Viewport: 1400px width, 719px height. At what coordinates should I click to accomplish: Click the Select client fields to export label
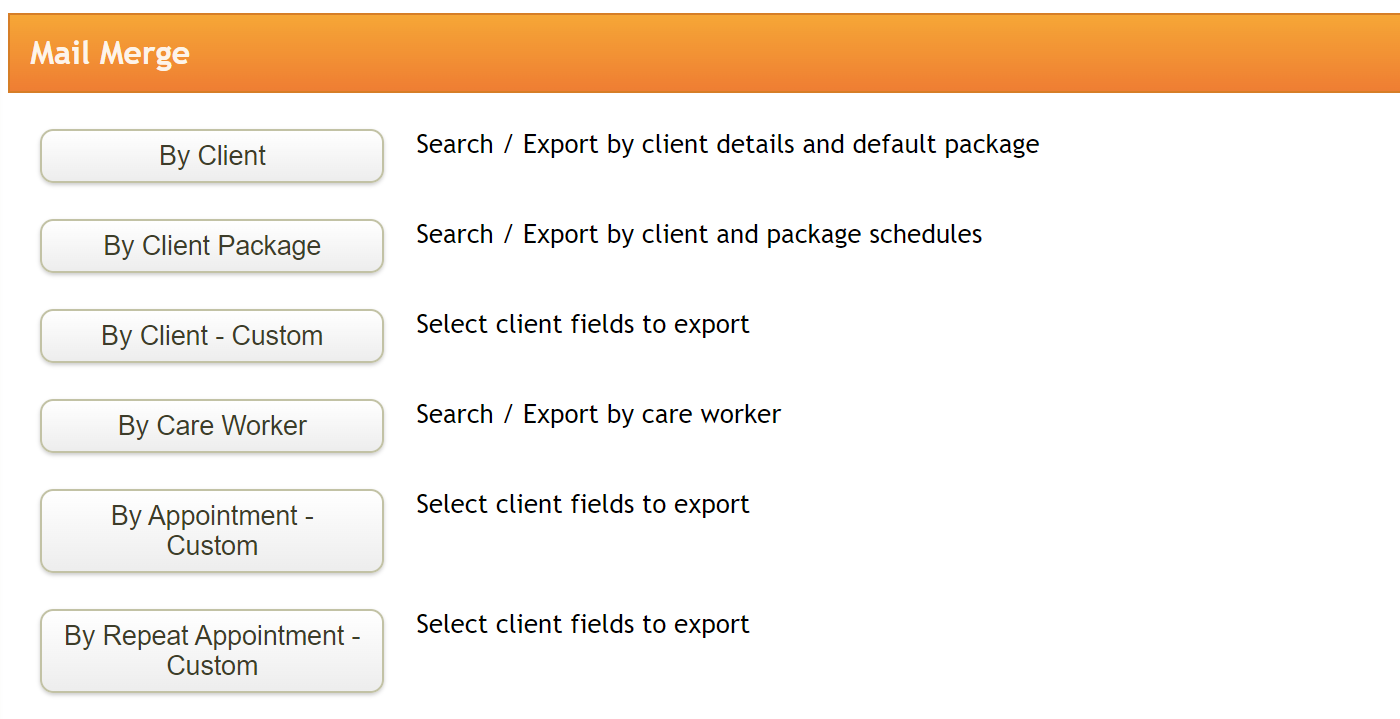pos(583,324)
